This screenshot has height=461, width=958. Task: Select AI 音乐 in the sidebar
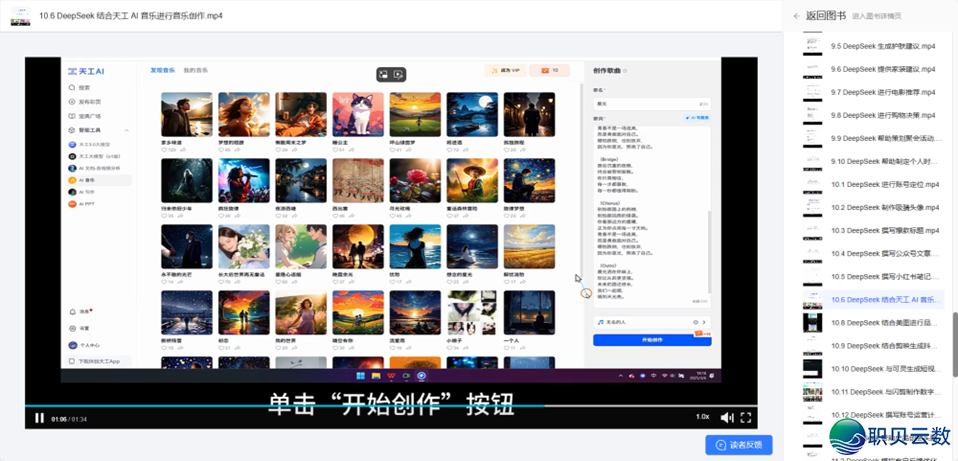(x=99, y=180)
